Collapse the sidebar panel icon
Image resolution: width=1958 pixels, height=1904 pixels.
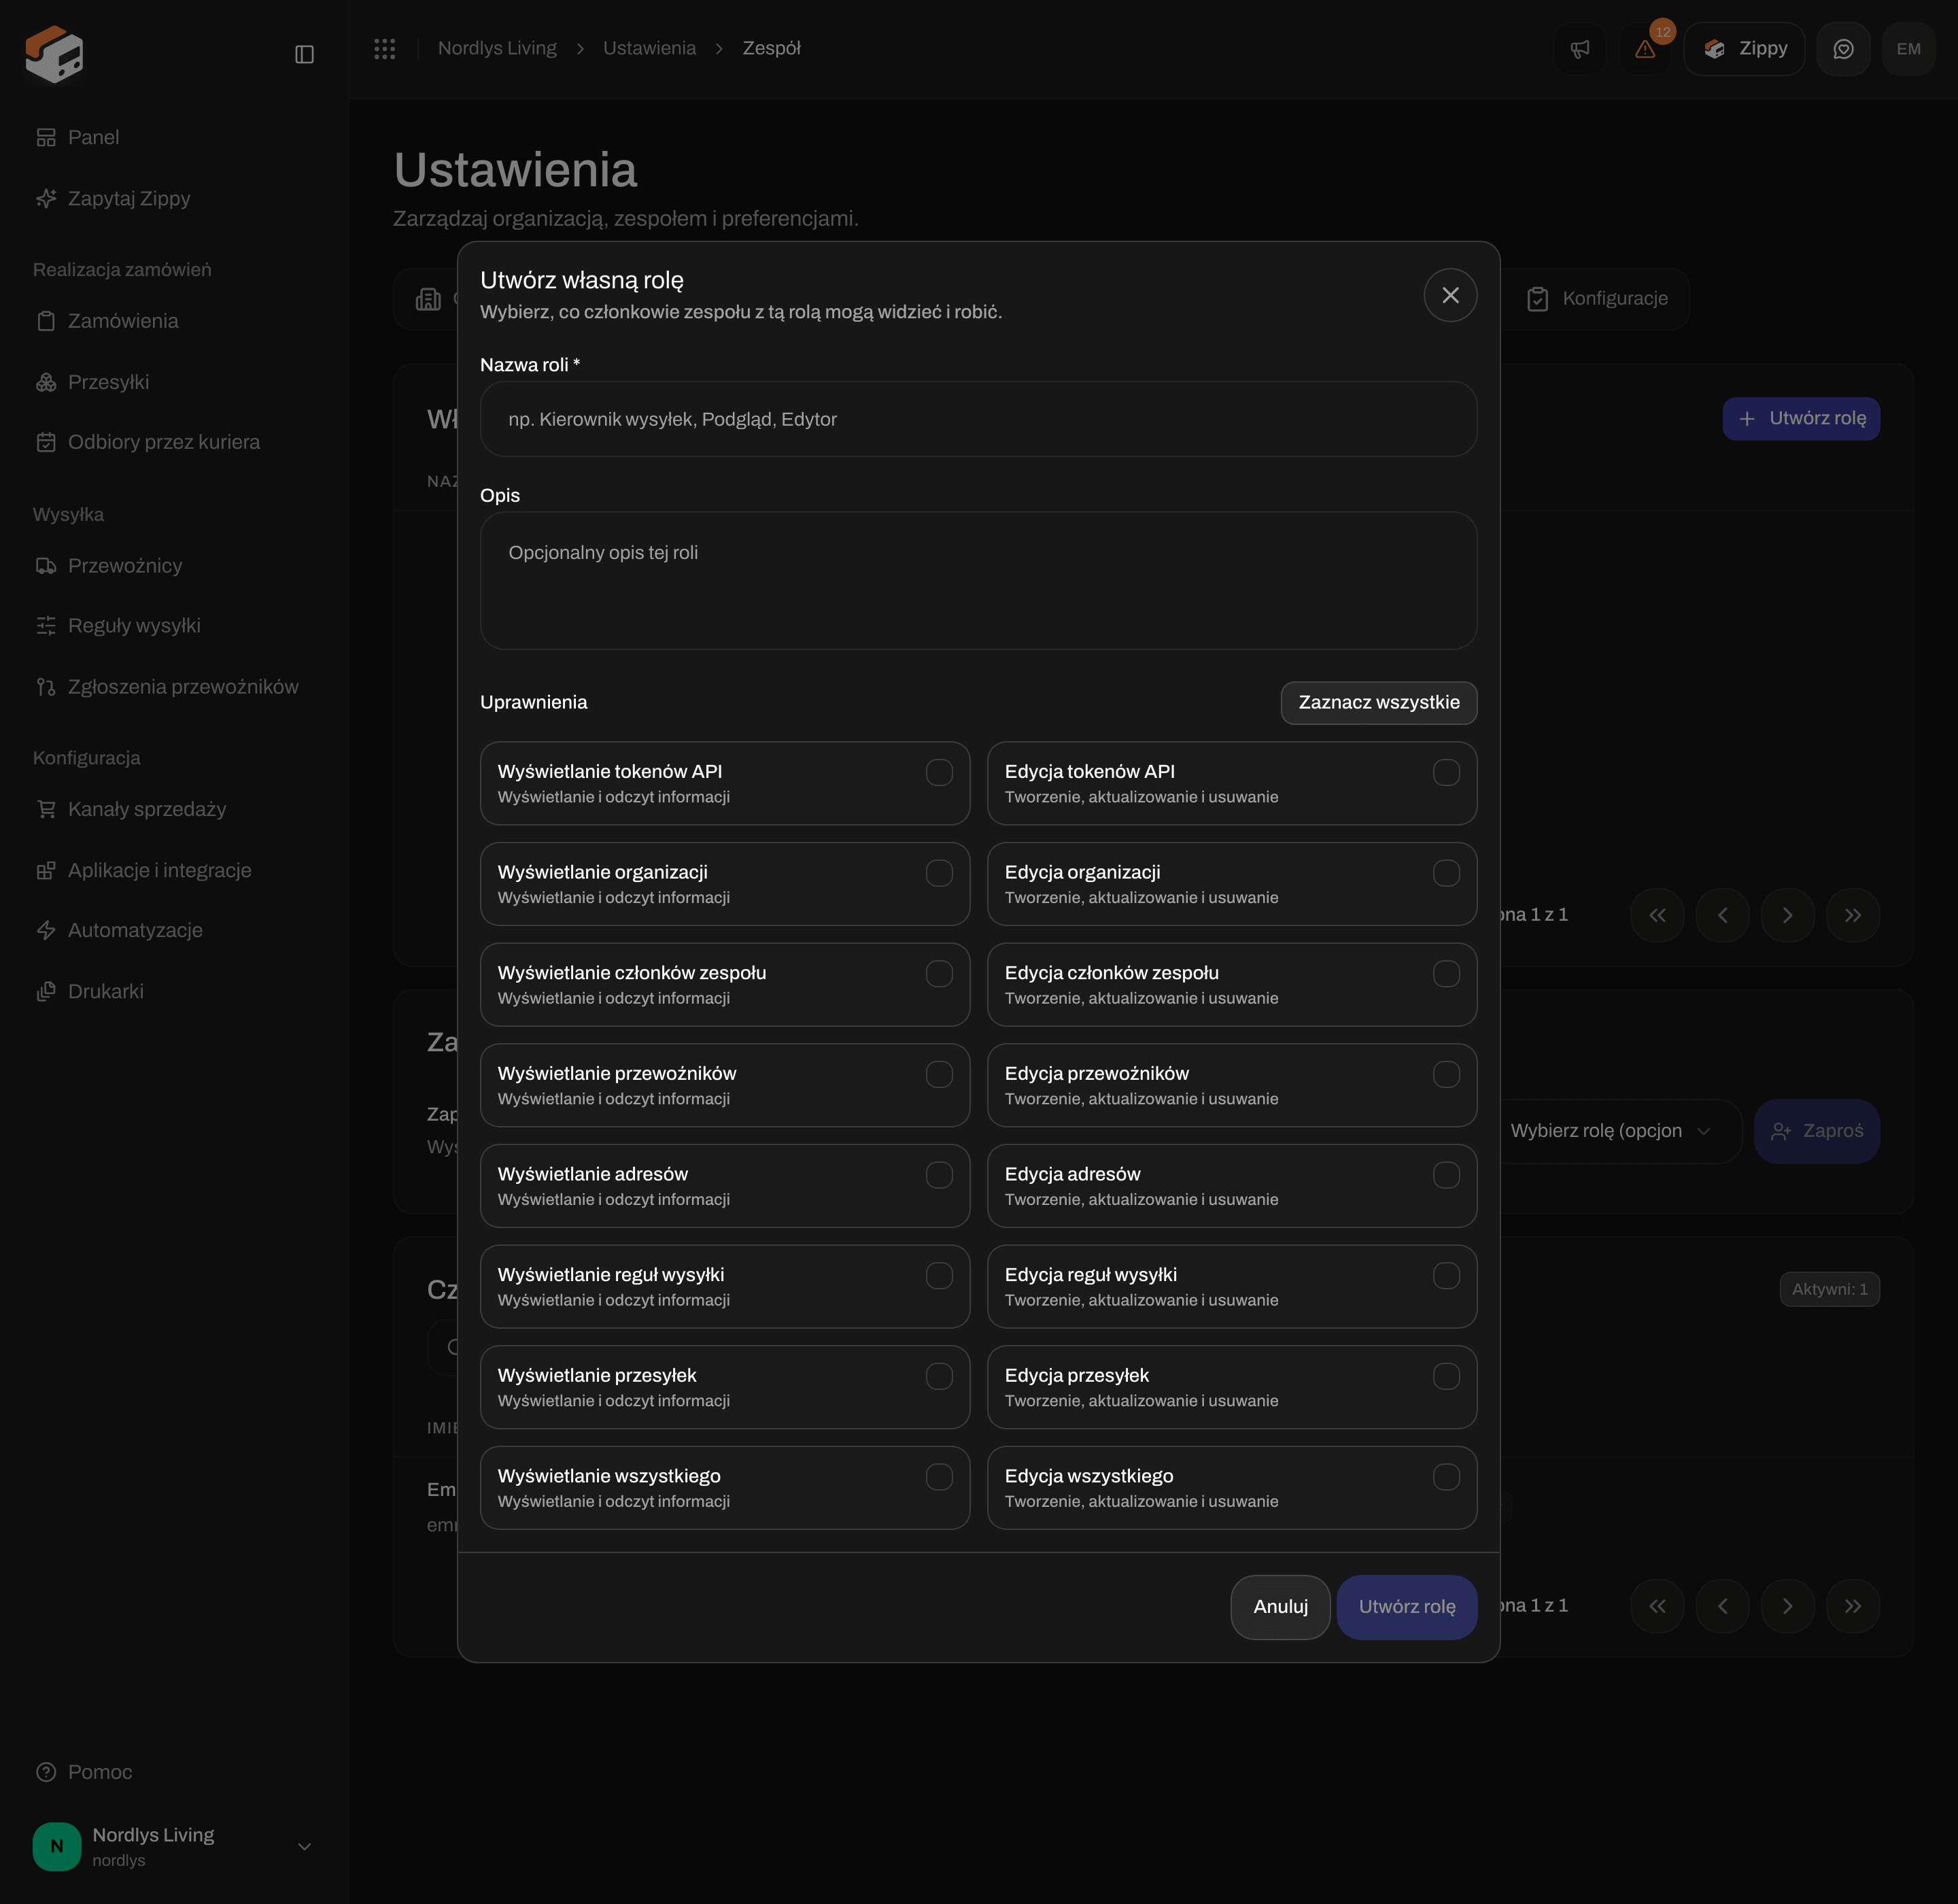click(305, 54)
